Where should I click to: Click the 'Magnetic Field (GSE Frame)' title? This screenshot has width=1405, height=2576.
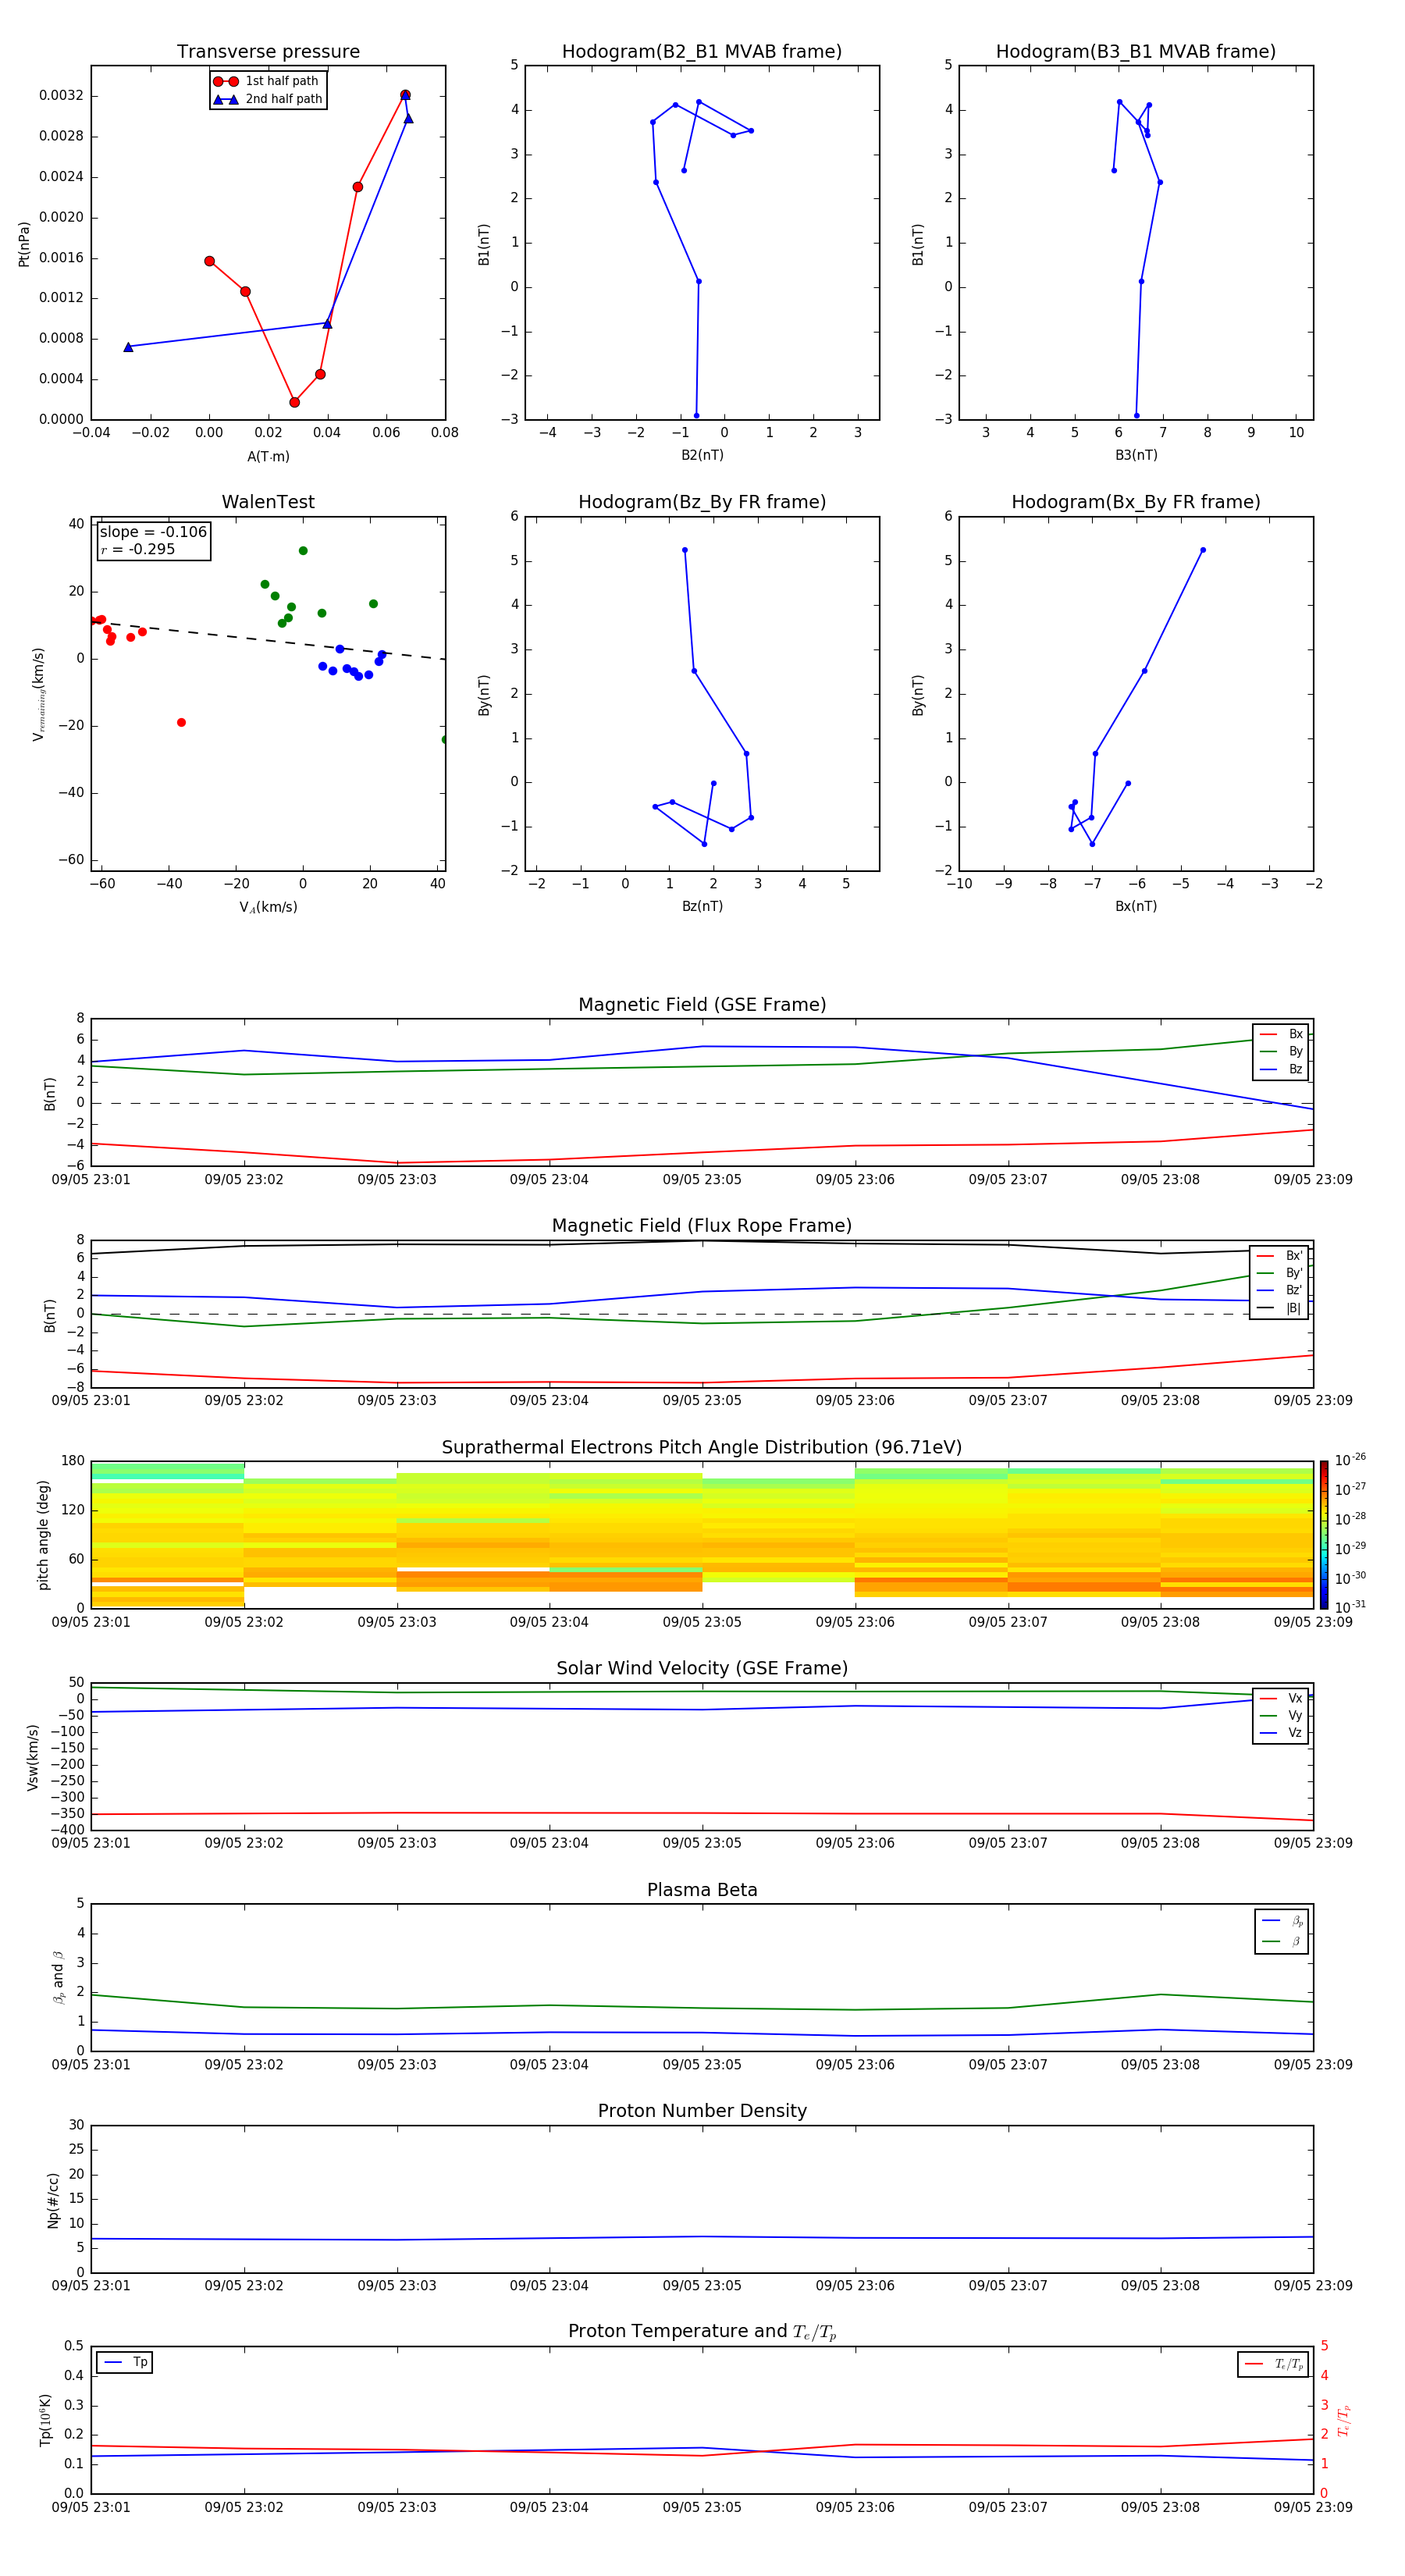tap(702, 1005)
